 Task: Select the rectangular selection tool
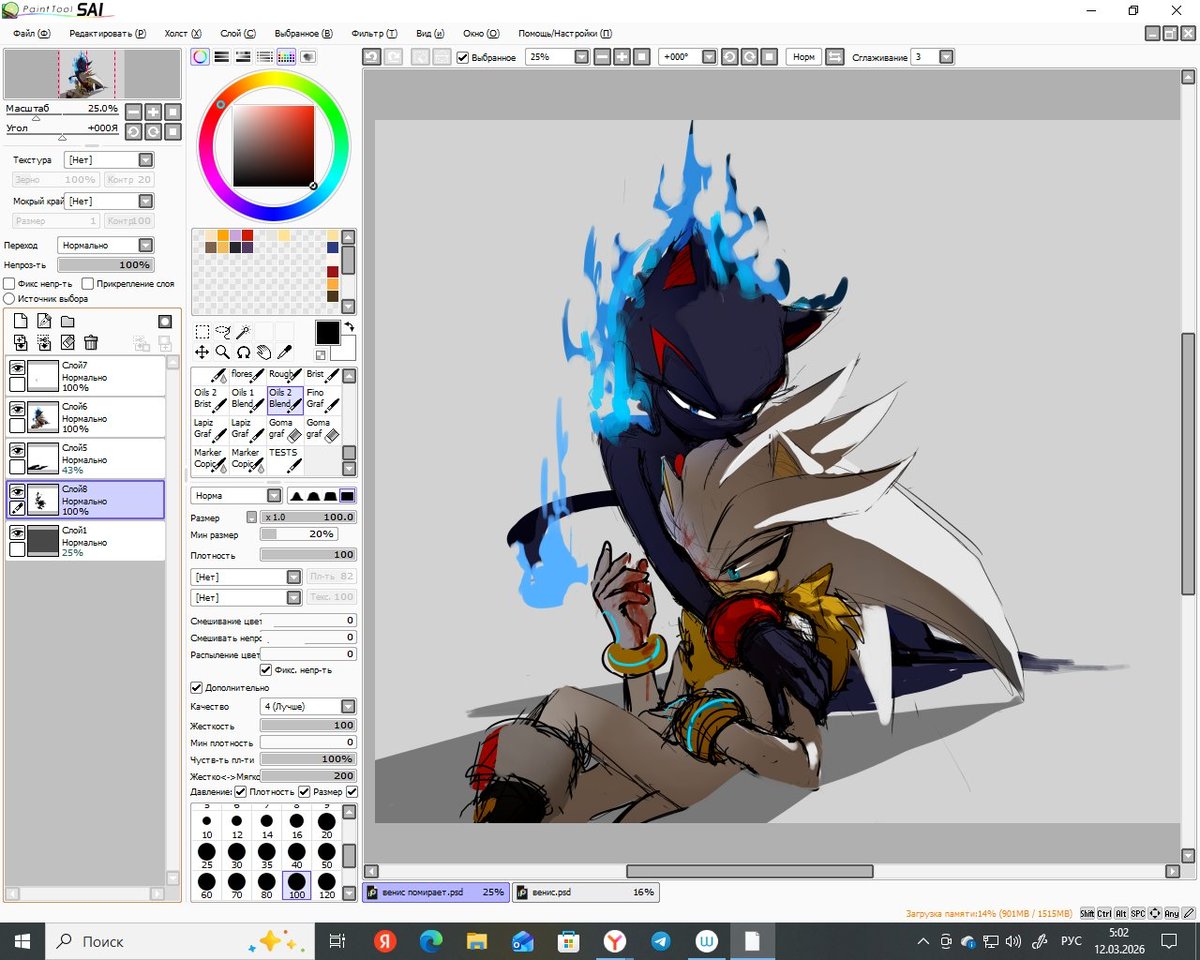(202, 331)
